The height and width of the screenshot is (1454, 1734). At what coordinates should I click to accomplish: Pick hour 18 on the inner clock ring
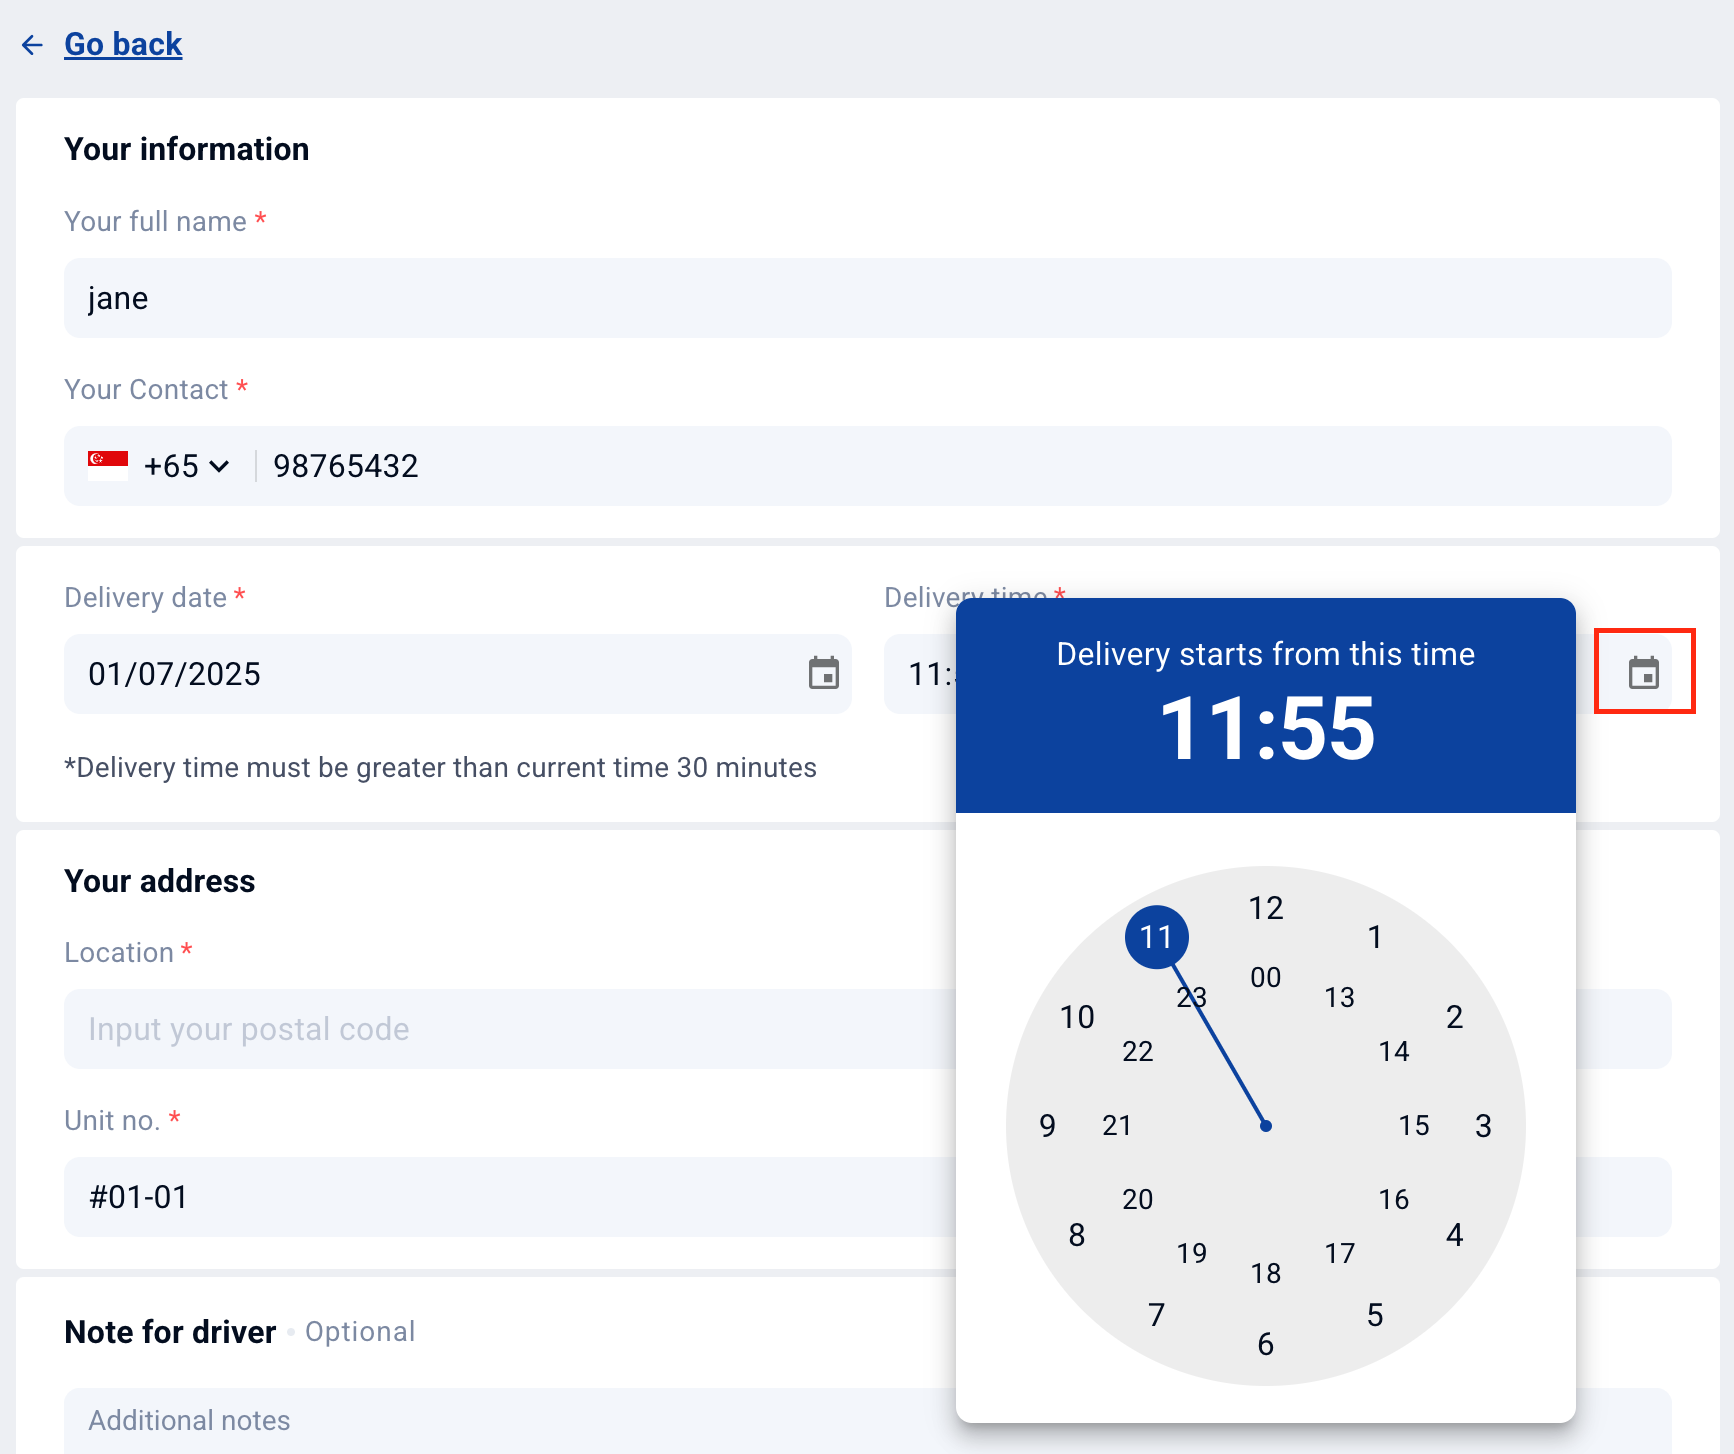pyautogui.click(x=1265, y=1273)
